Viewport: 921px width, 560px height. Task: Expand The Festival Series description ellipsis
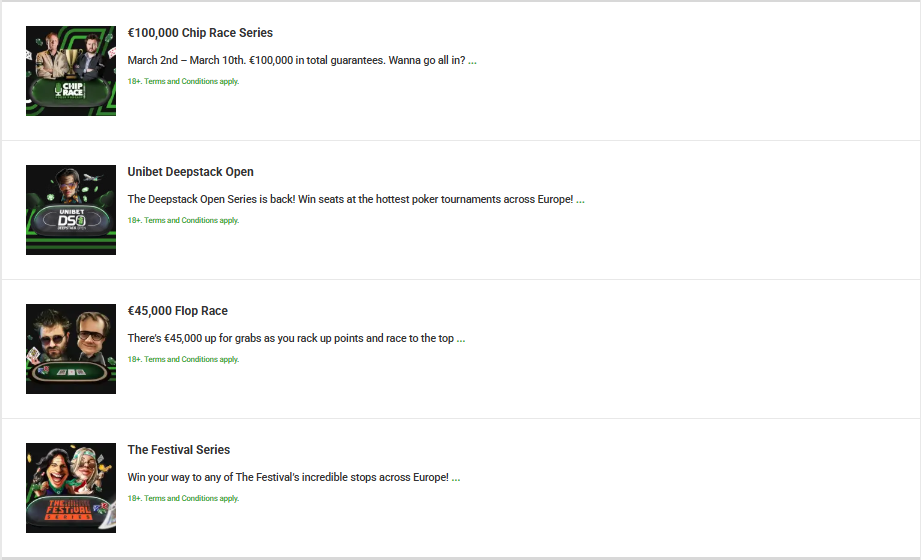[456, 478]
